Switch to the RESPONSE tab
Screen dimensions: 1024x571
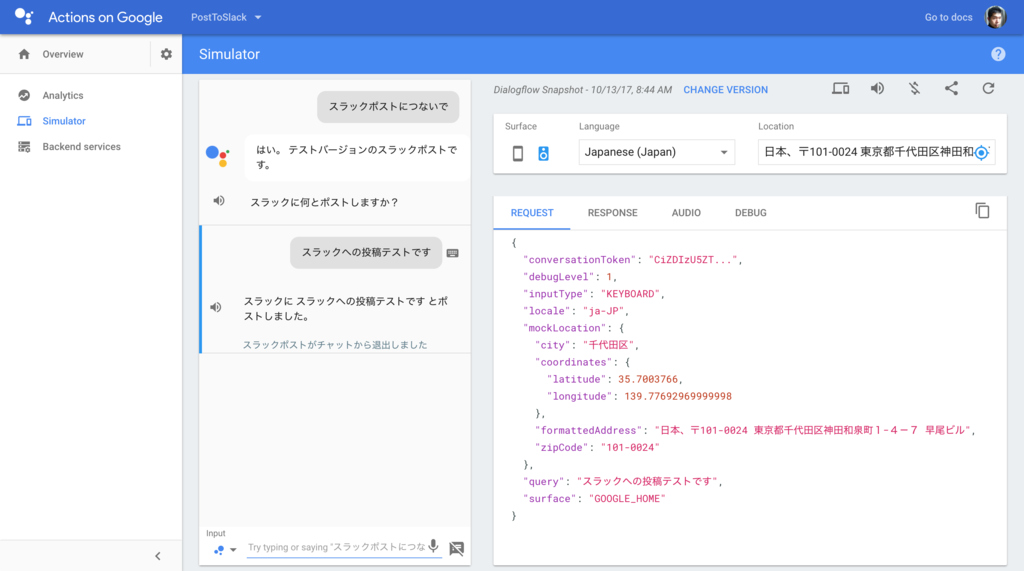point(613,213)
